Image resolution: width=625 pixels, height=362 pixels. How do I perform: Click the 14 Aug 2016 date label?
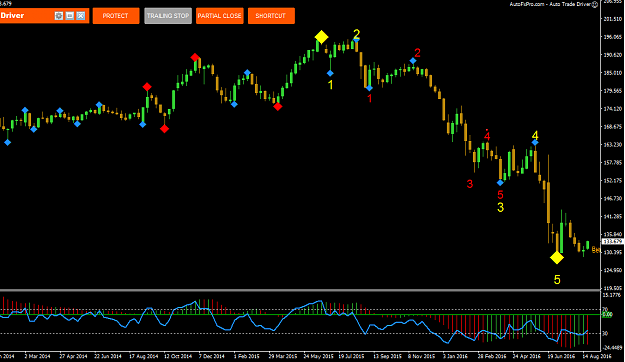tap(597, 356)
